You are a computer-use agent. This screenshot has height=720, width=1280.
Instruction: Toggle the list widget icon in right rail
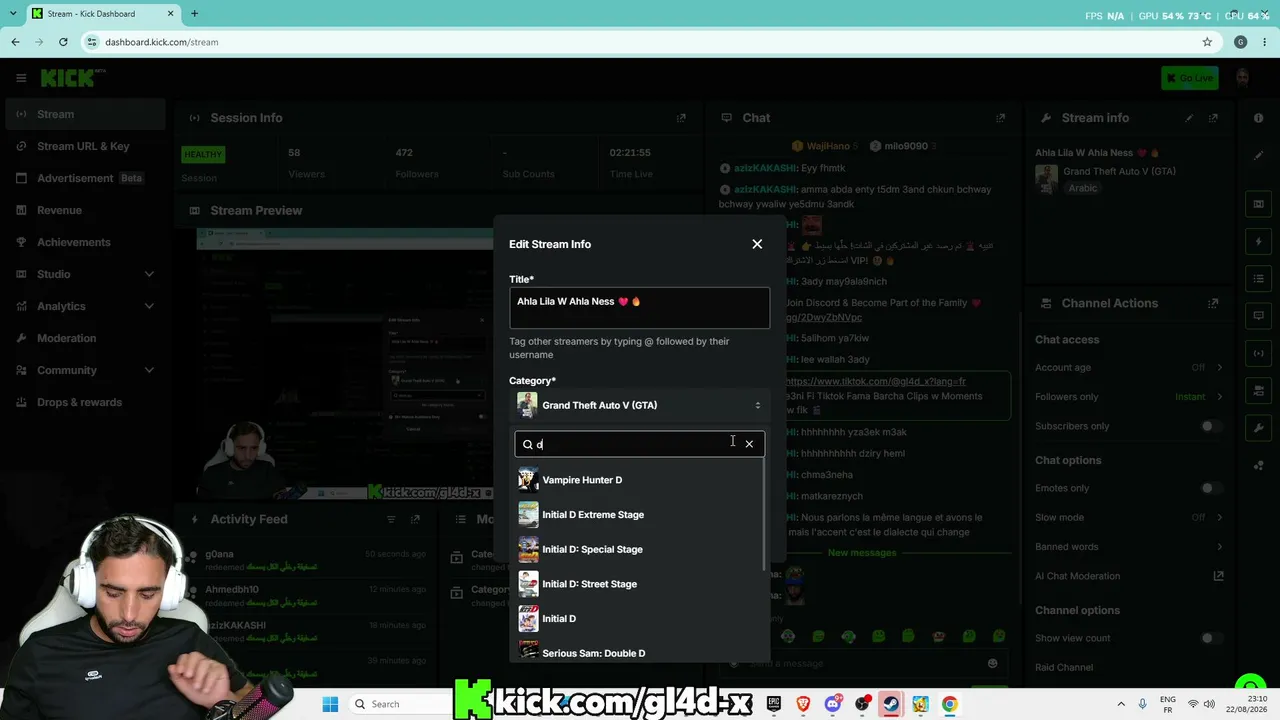pos(1259,278)
